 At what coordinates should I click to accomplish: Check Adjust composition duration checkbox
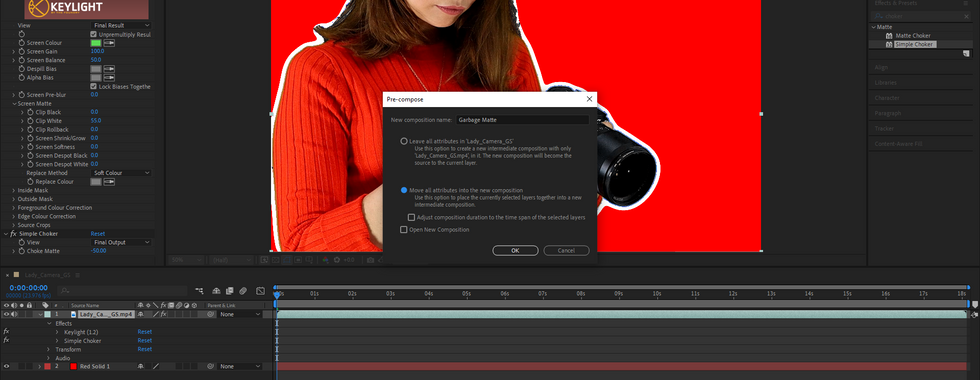(411, 218)
